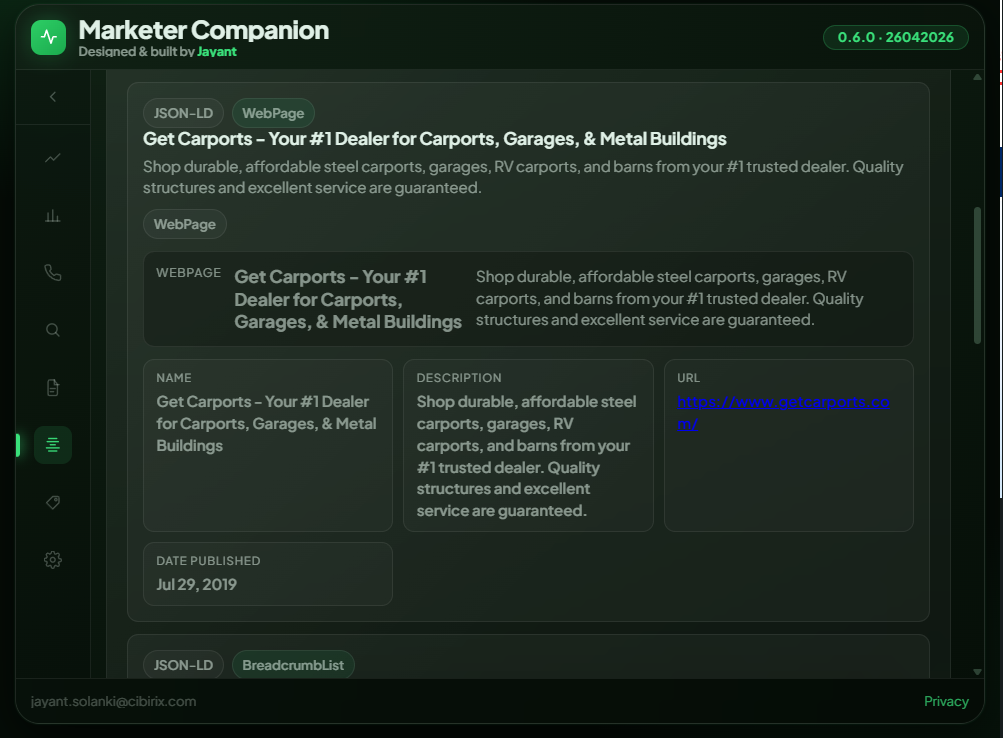Image resolution: width=1003 pixels, height=738 pixels.
Task: Select the active structured data sidebar icon
Action: 53,445
